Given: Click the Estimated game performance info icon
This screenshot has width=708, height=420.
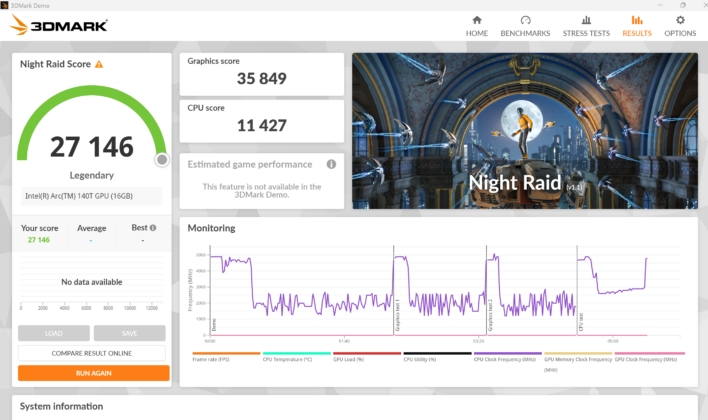Looking at the screenshot, I should (331, 164).
